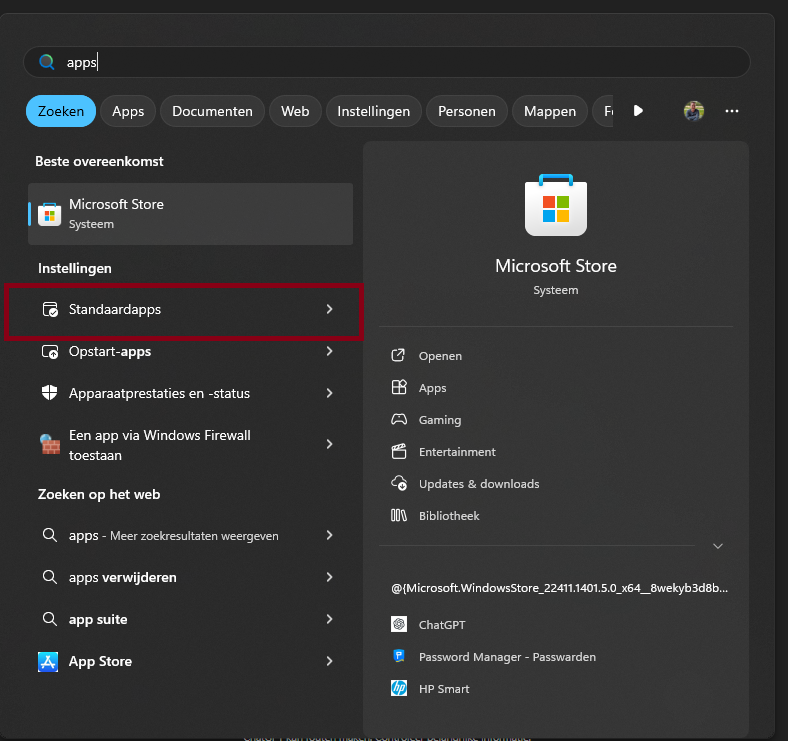Click the Standaardapps settings icon
The image size is (788, 741).
point(50,309)
